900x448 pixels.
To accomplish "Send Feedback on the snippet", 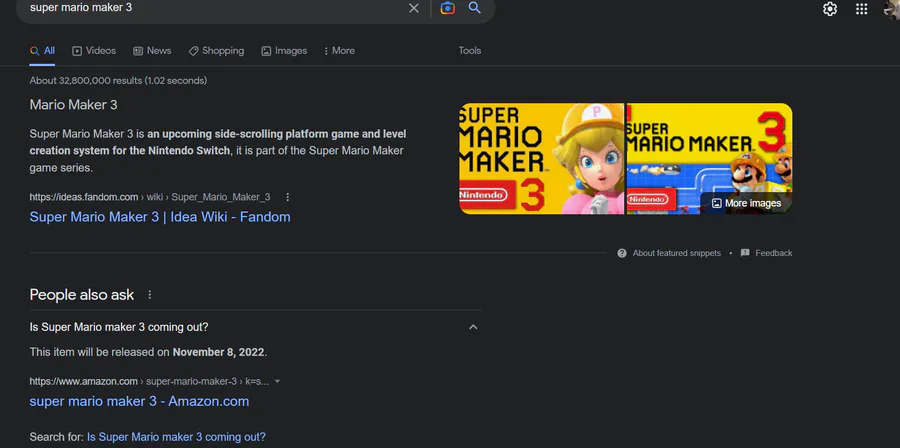I will (774, 253).
